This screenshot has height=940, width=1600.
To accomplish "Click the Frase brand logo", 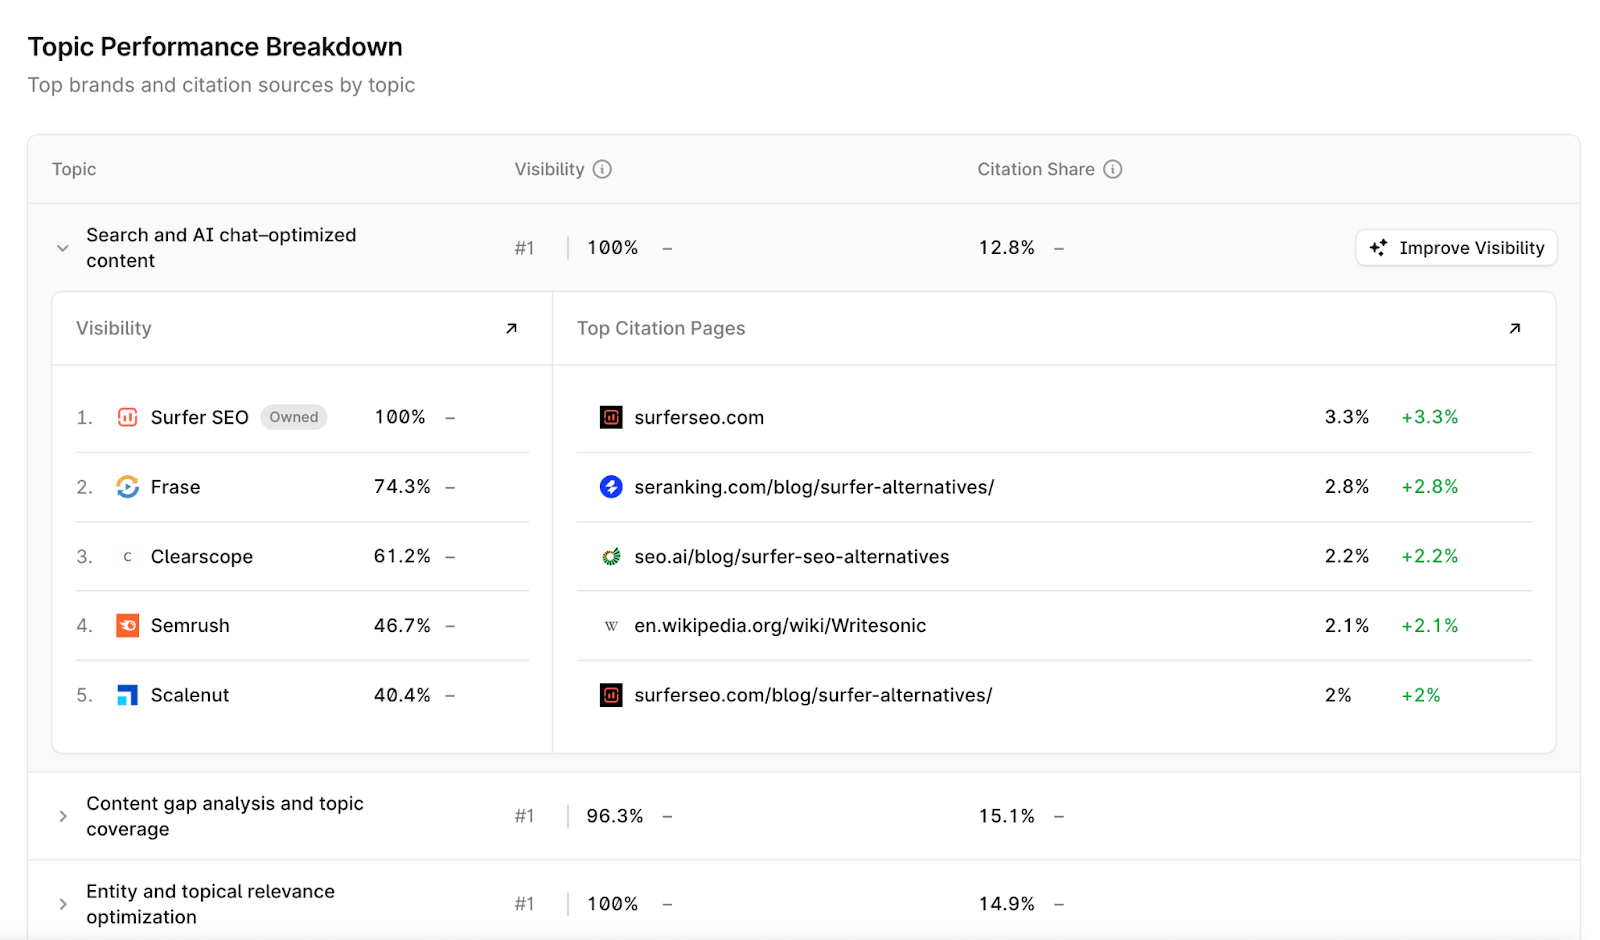I will pyautogui.click(x=127, y=487).
